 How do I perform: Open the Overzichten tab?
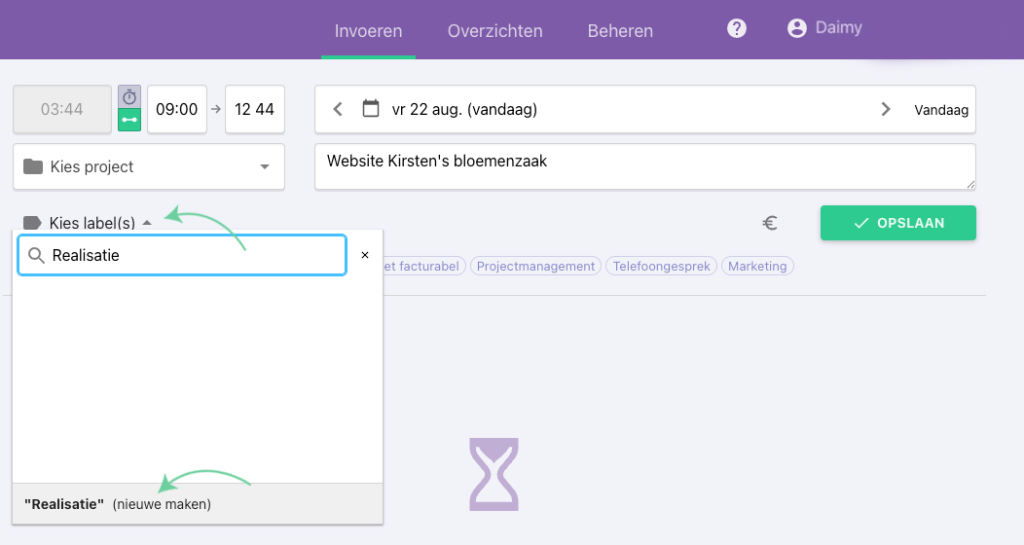[495, 30]
